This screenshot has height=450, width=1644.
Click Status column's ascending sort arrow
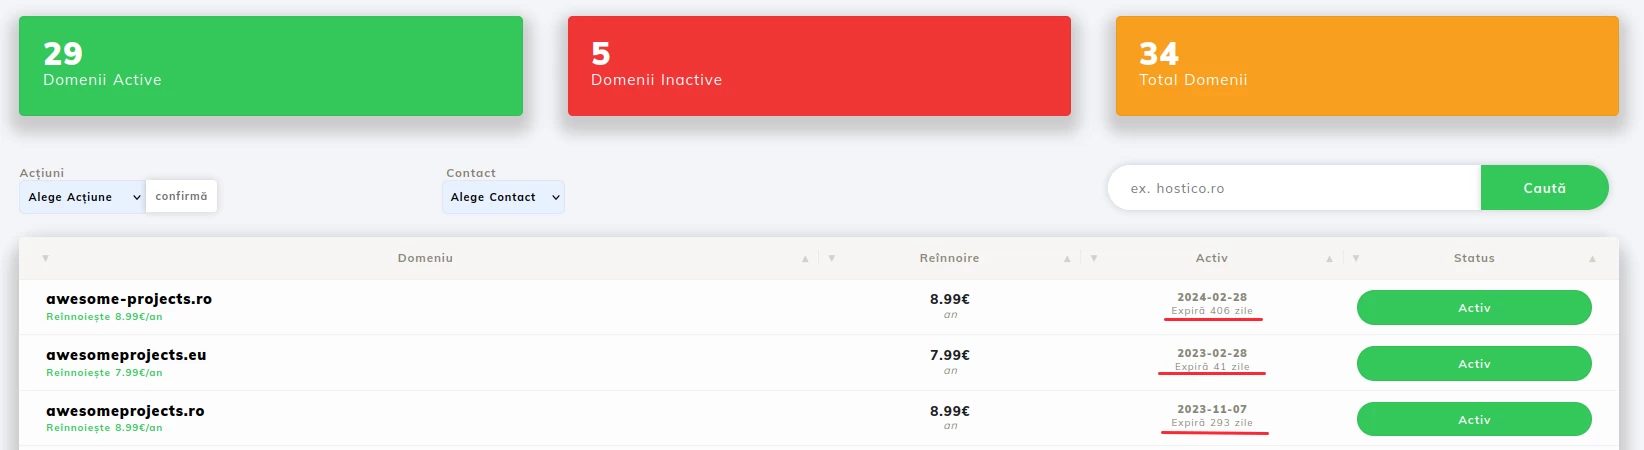click(x=1592, y=258)
